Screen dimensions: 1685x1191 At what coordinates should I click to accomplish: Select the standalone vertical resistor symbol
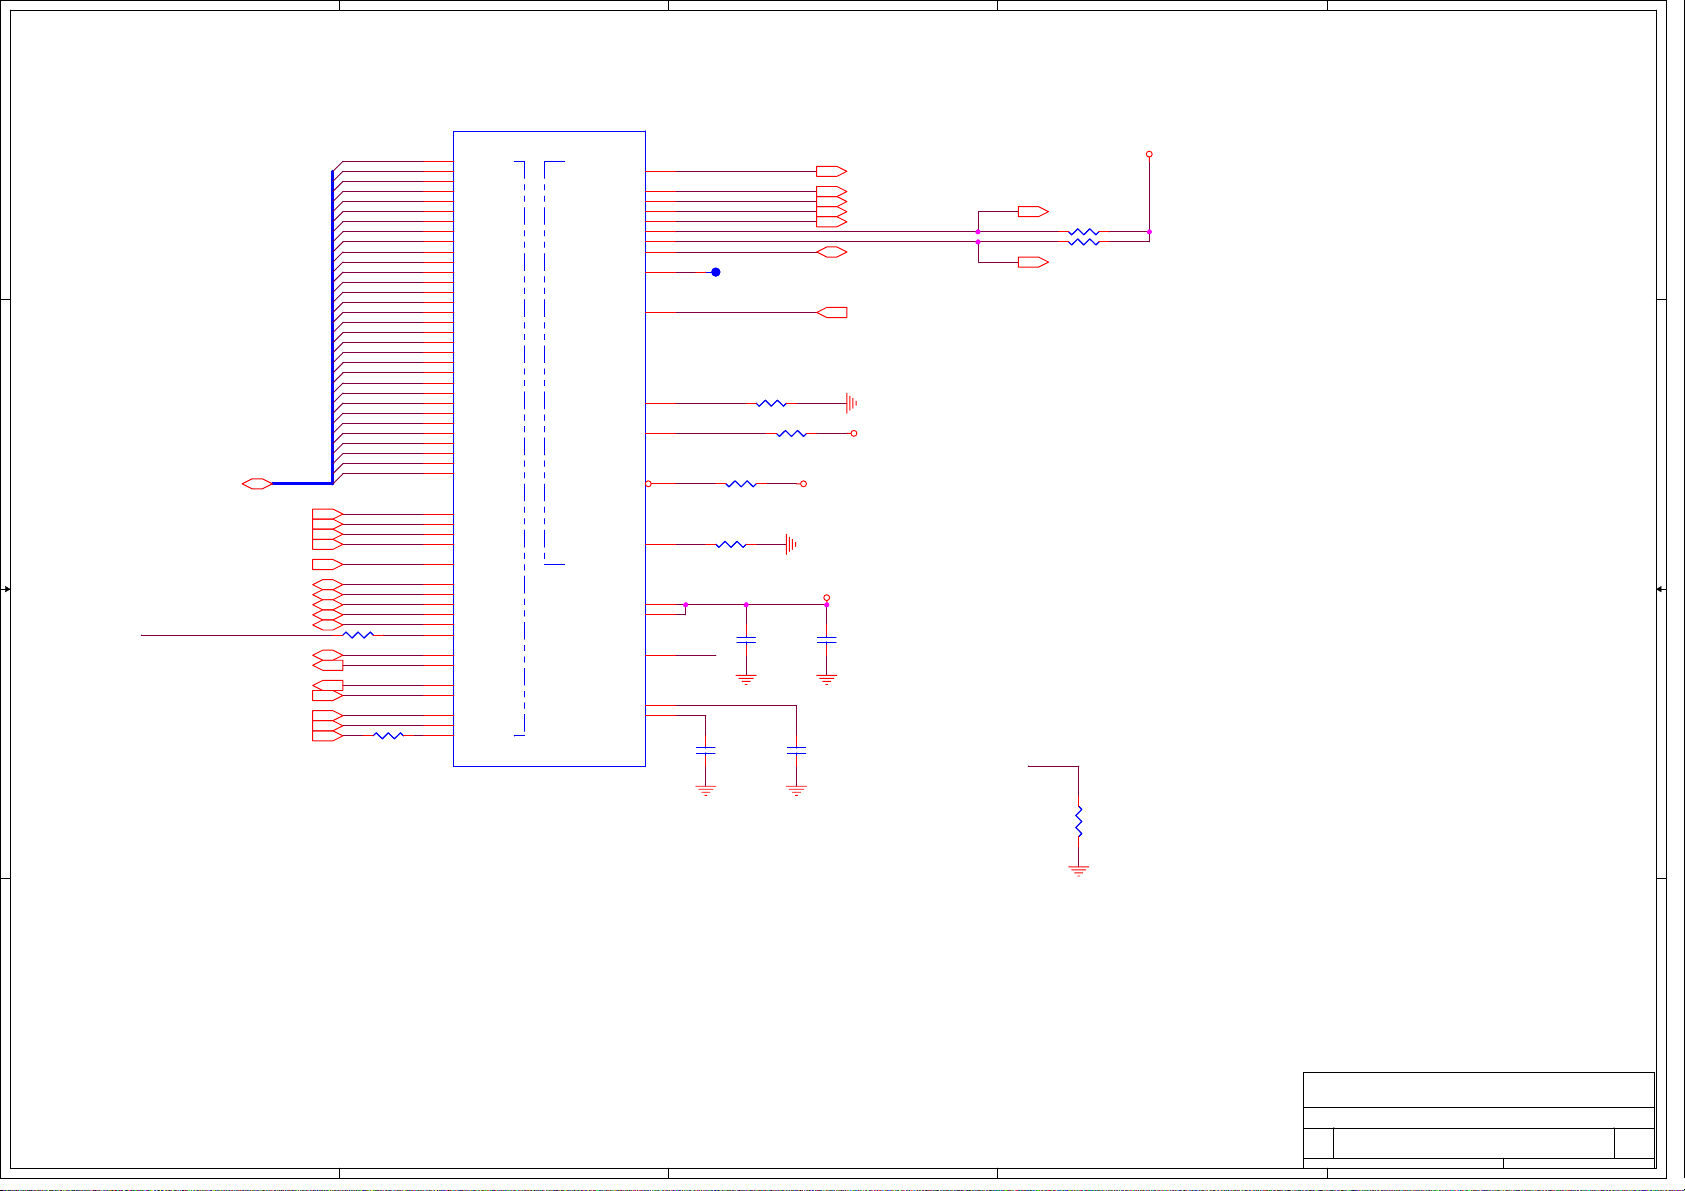tap(1079, 822)
